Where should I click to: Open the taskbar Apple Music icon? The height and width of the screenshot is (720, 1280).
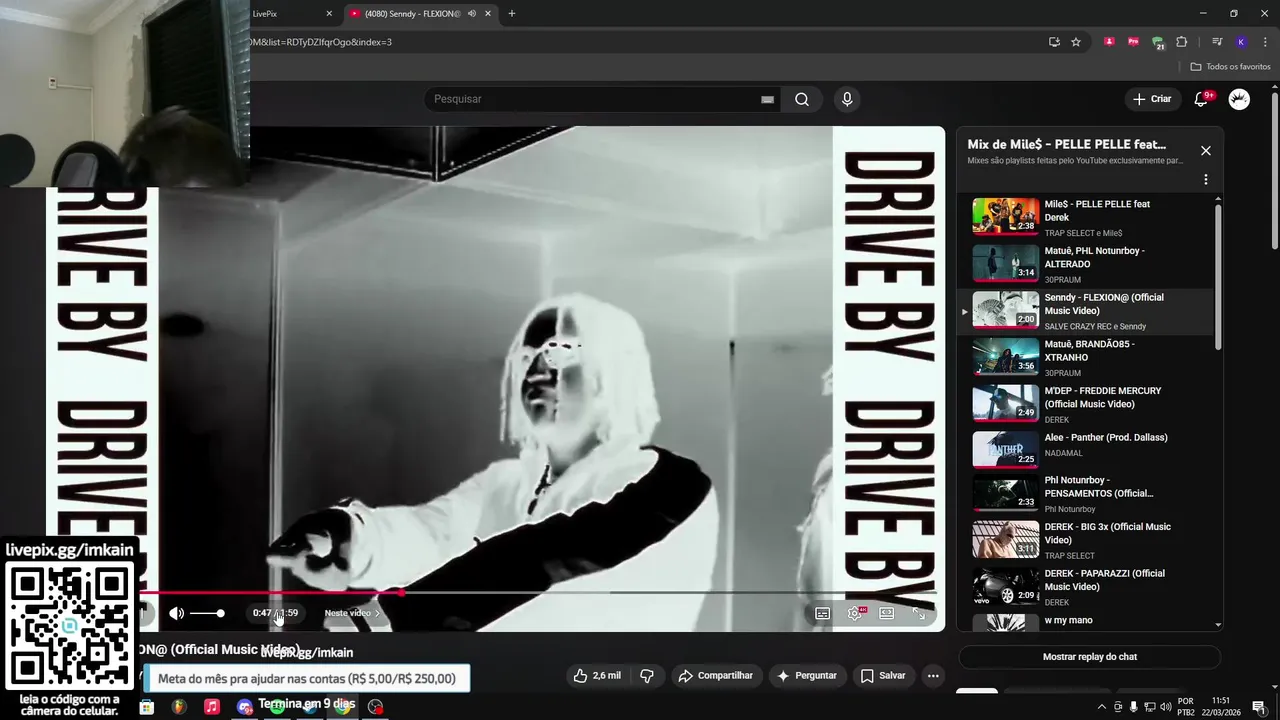211,706
